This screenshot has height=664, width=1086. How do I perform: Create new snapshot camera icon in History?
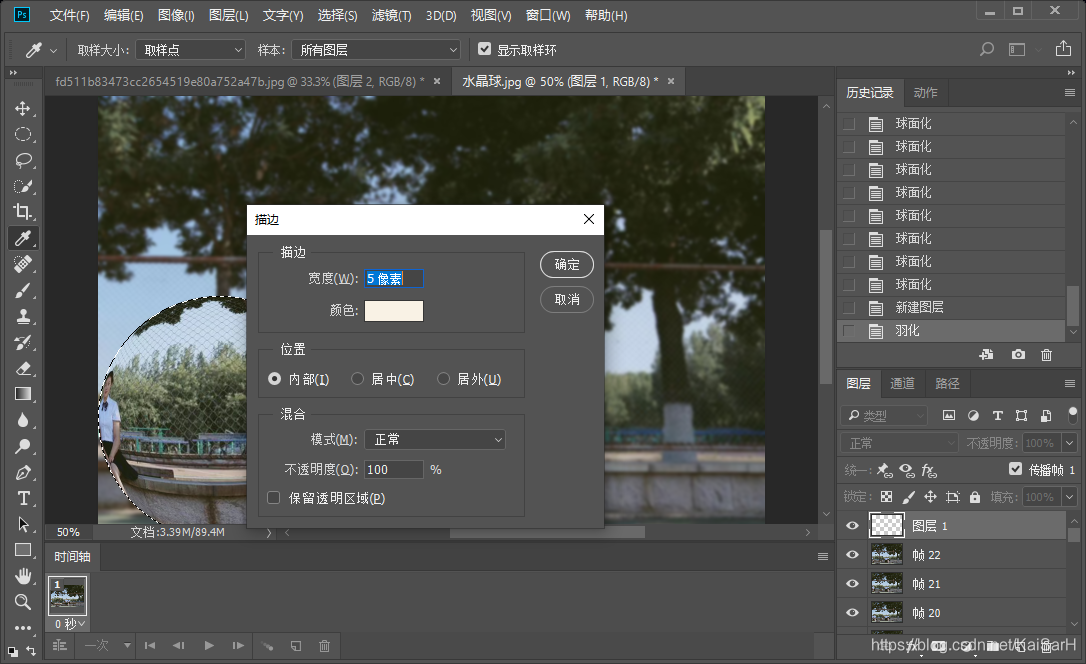click(1017, 355)
